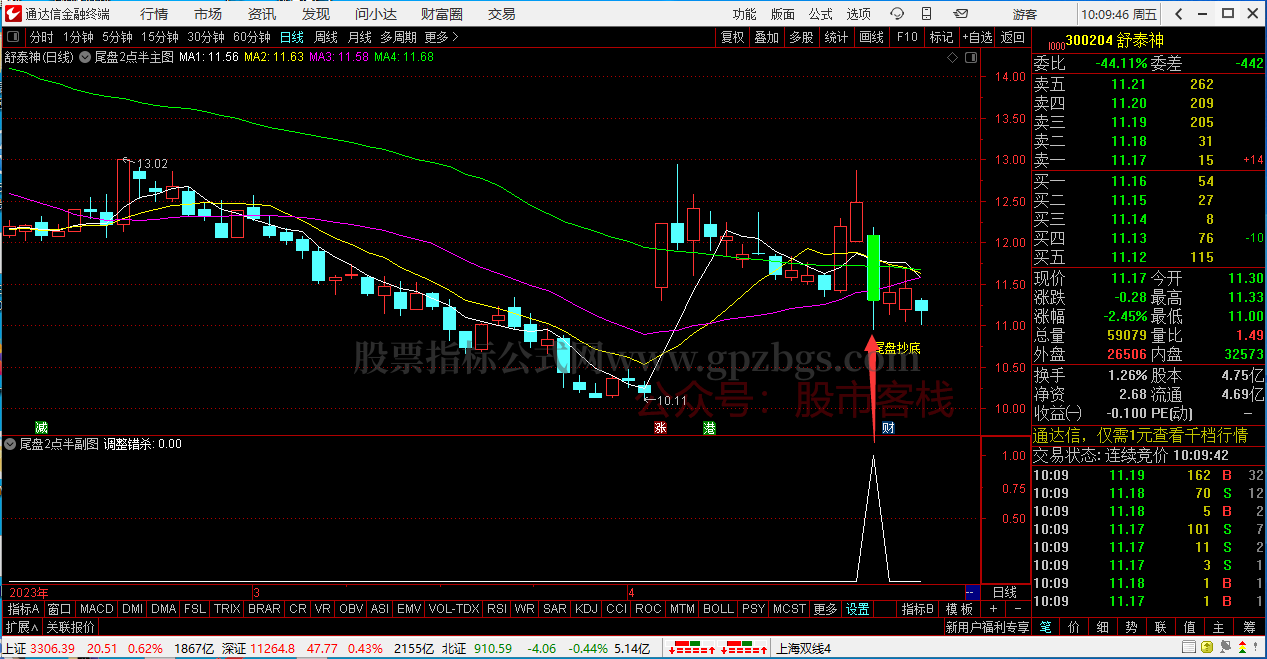The image size is (1267, 659).
Task: Open settings gear of 尾盘2点半副图 indicator
Action: (x=11, y=444)
